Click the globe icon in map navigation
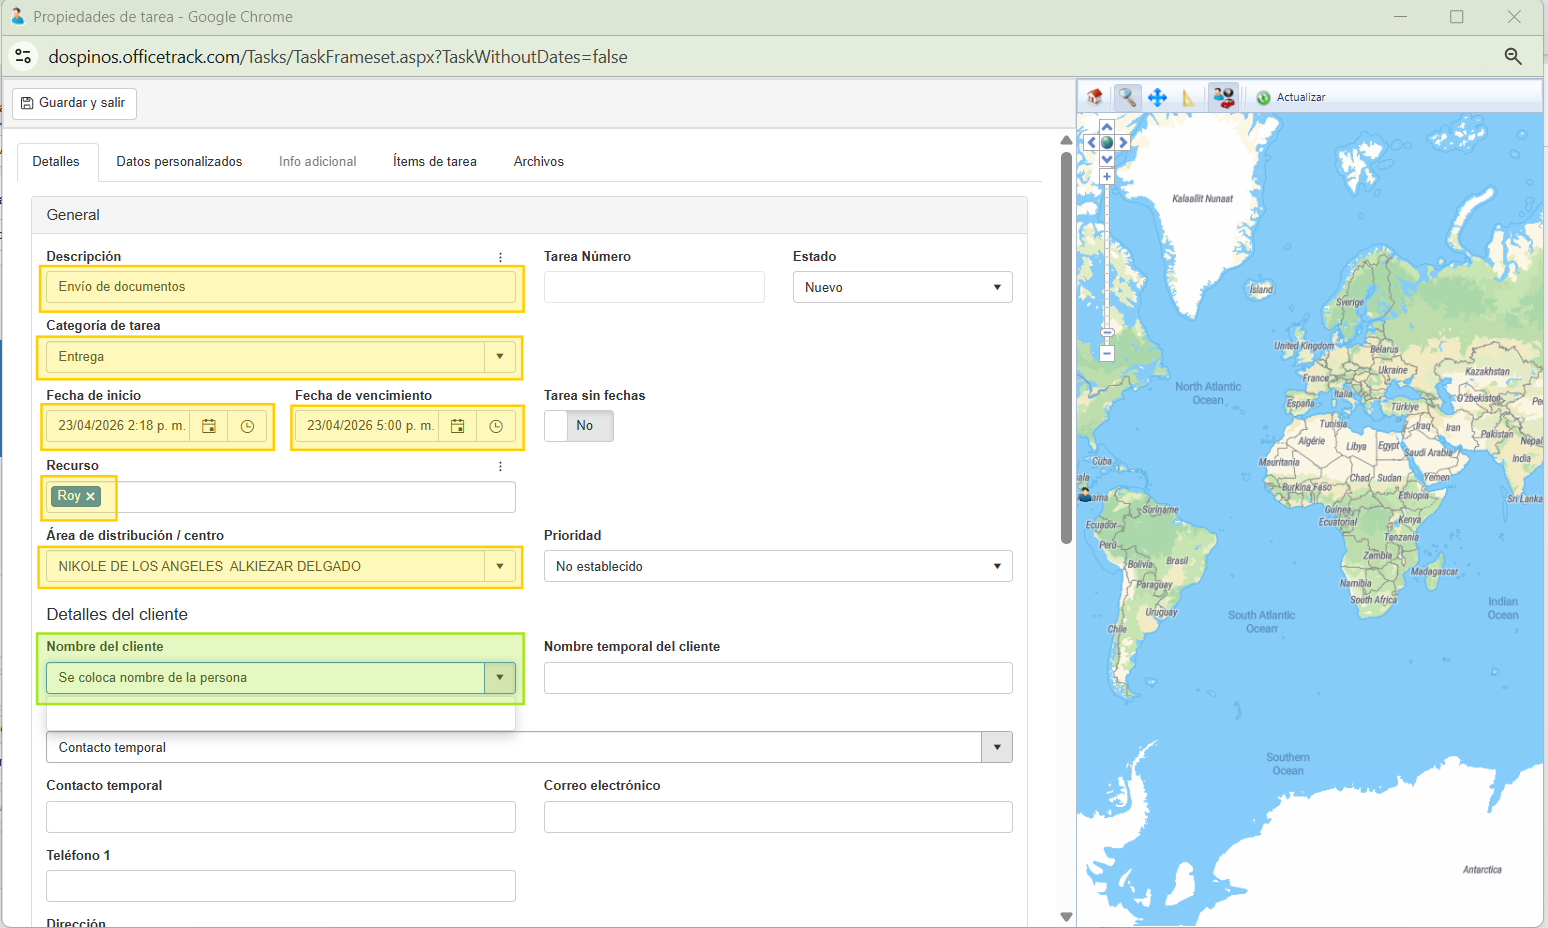 (x=1107, y=143)
